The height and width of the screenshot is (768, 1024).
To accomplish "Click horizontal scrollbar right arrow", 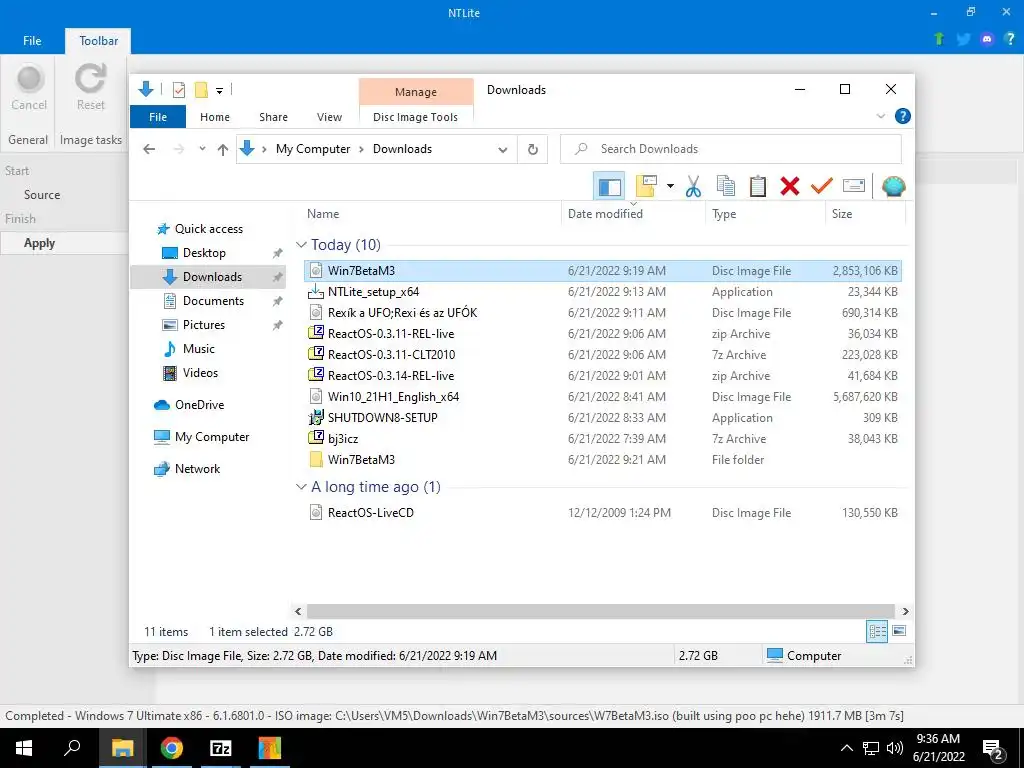I will pyautogui.click(x=905, y=611).
